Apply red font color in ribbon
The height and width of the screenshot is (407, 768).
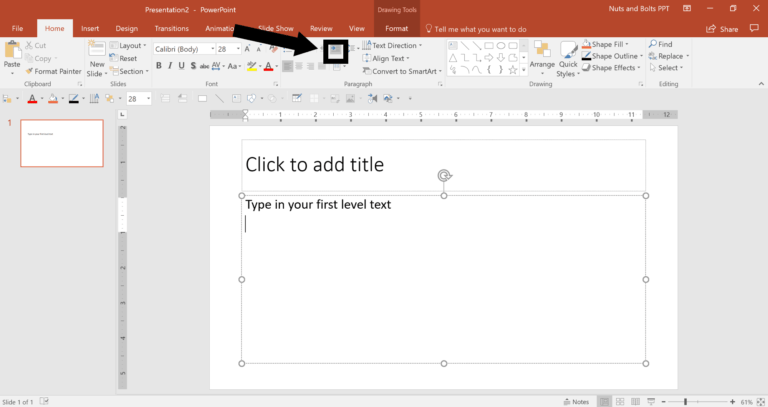coord(268,66)
